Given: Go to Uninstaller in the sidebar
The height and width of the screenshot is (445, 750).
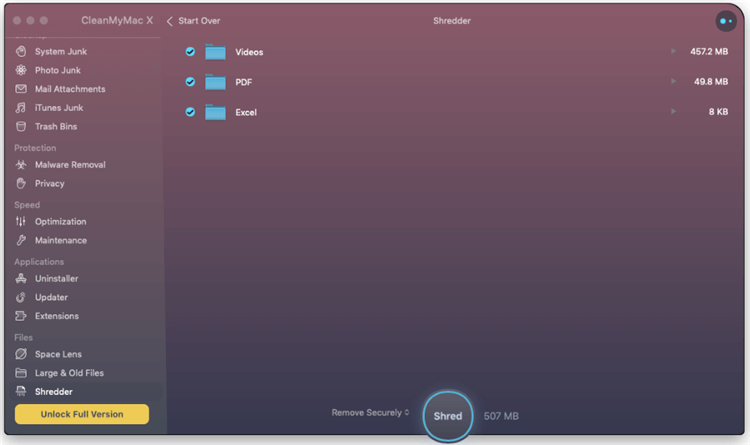Looking at the screenshot, I should click(x=56, y=279).
